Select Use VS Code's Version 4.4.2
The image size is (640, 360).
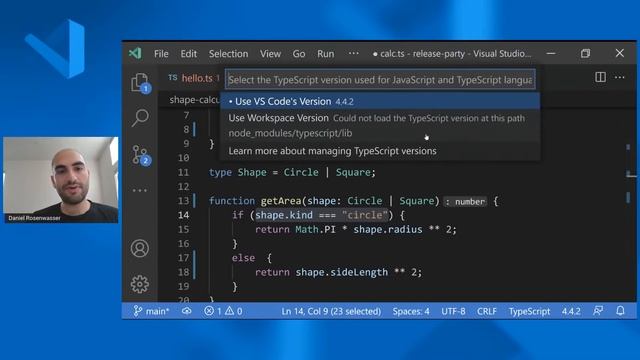pos(380,101)
